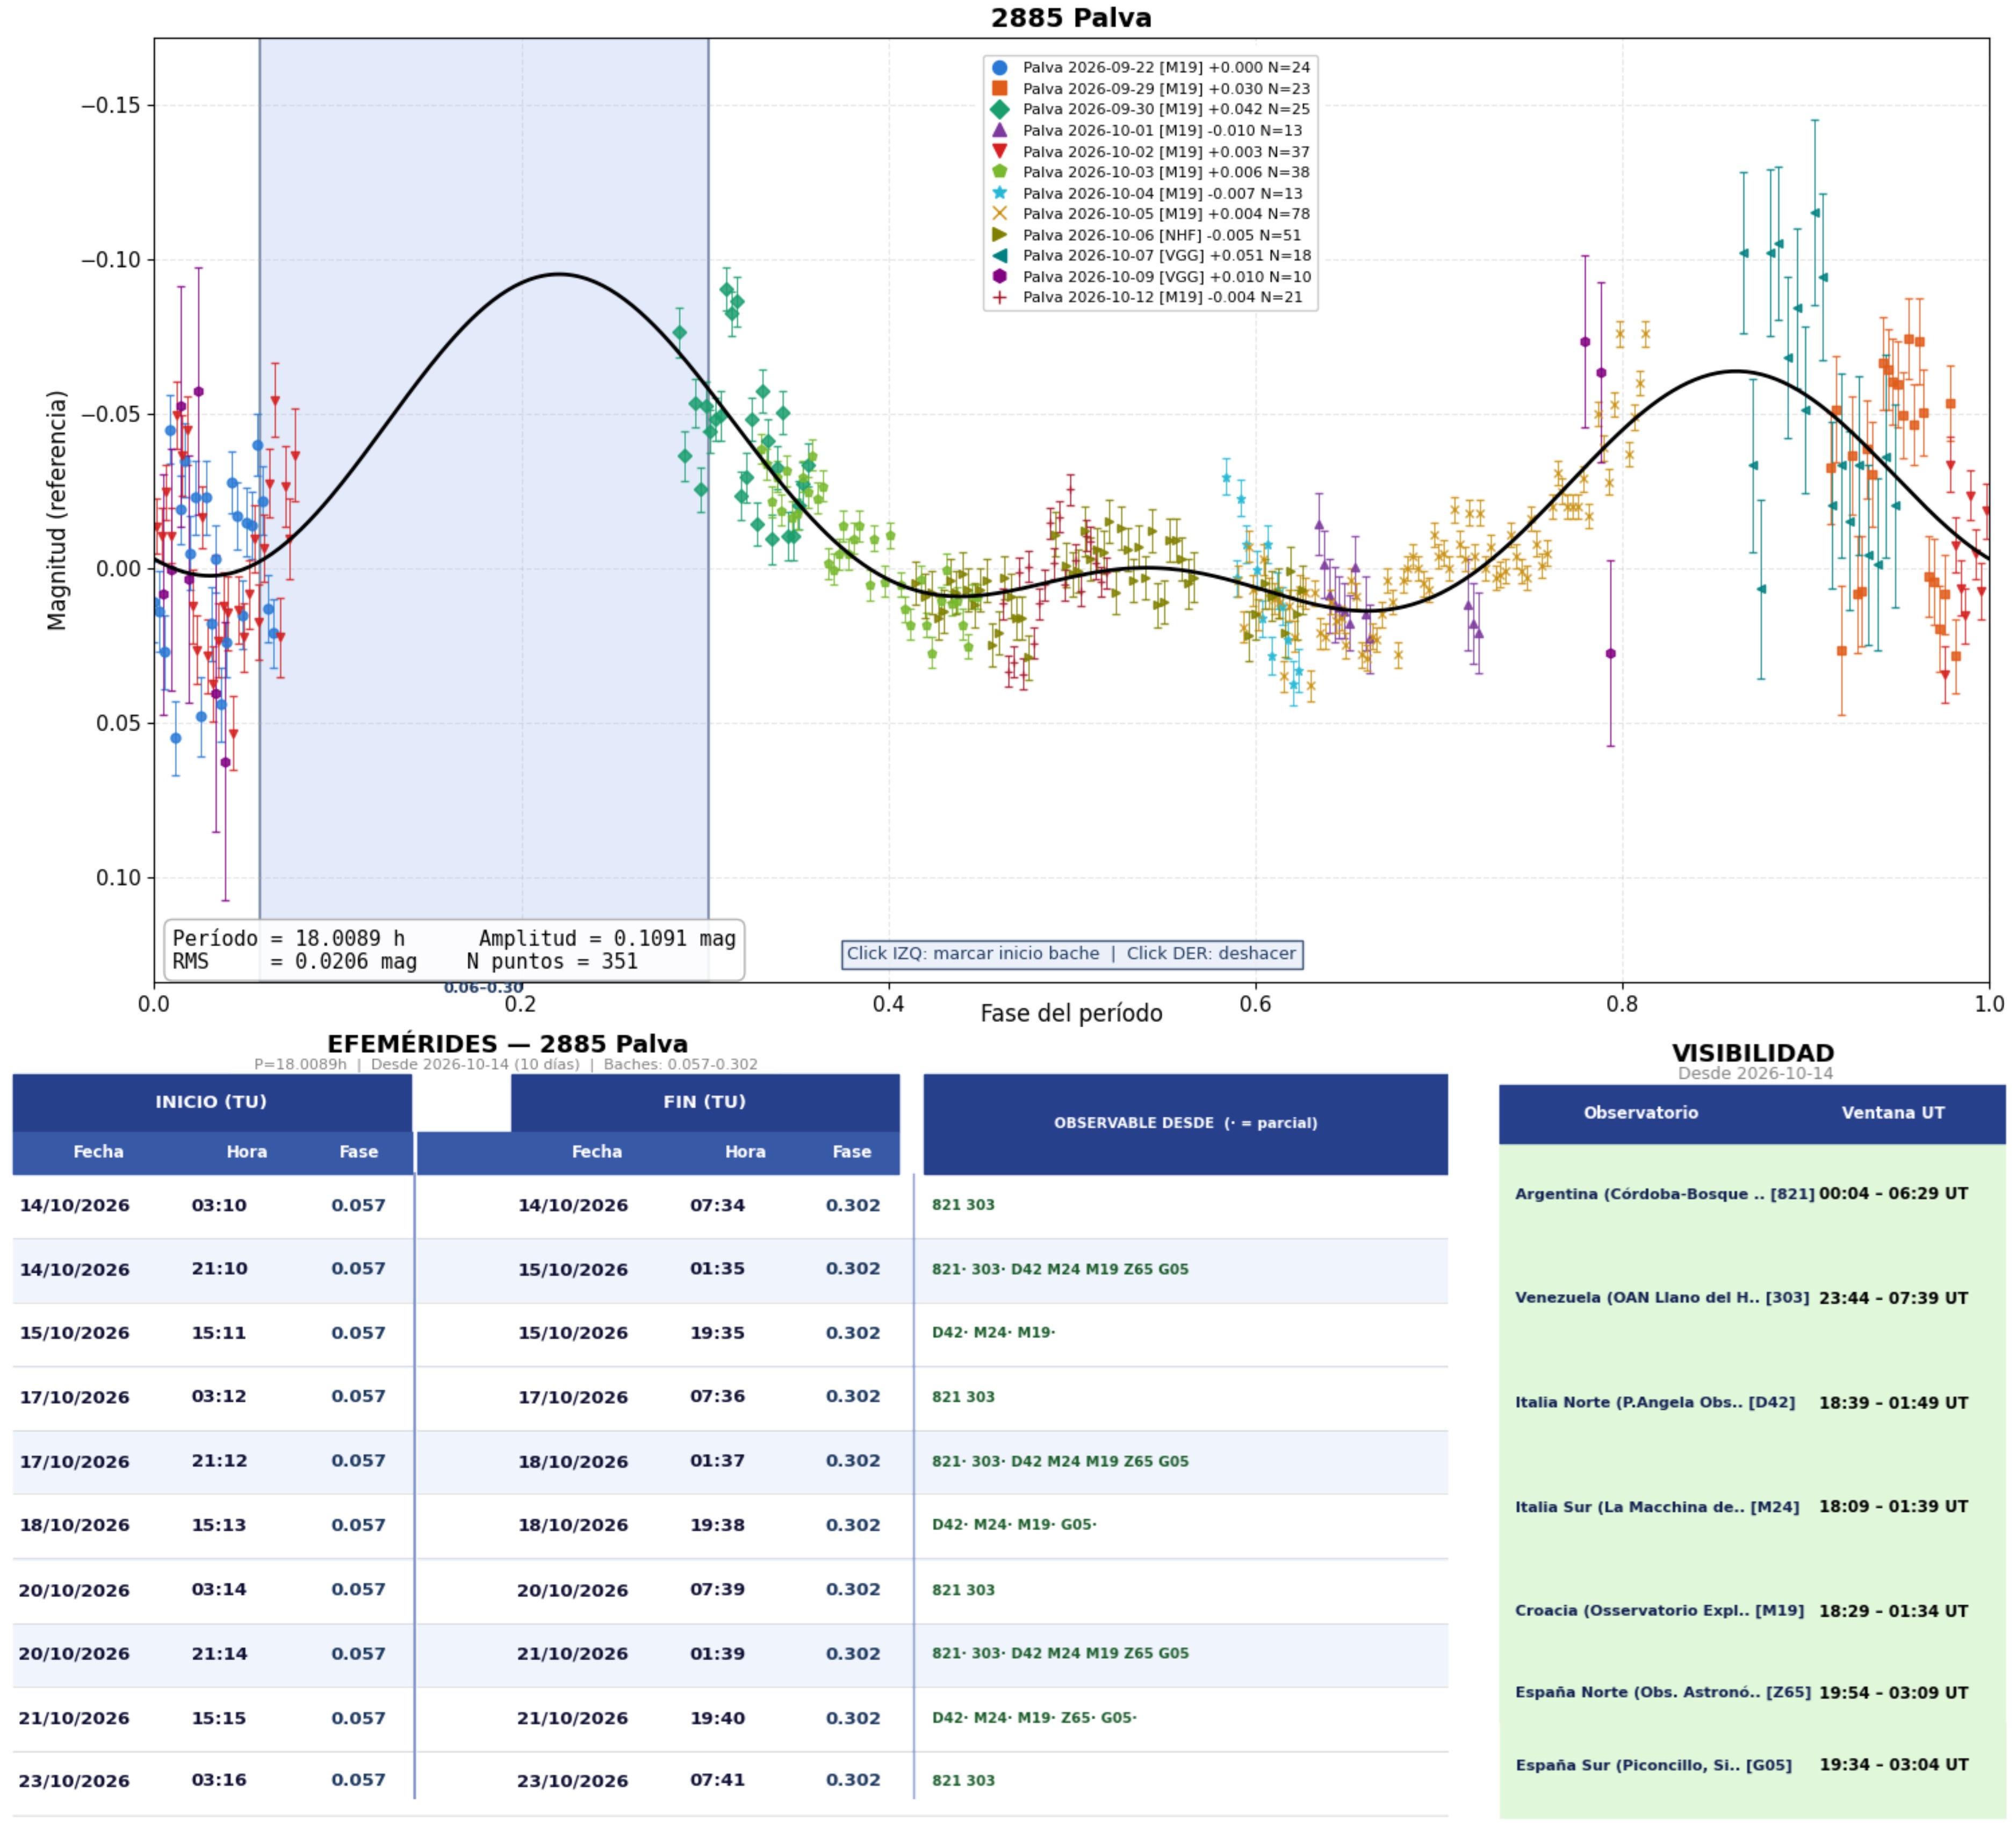Click the '0.06-0.30' bache range label

pos(484,988)
